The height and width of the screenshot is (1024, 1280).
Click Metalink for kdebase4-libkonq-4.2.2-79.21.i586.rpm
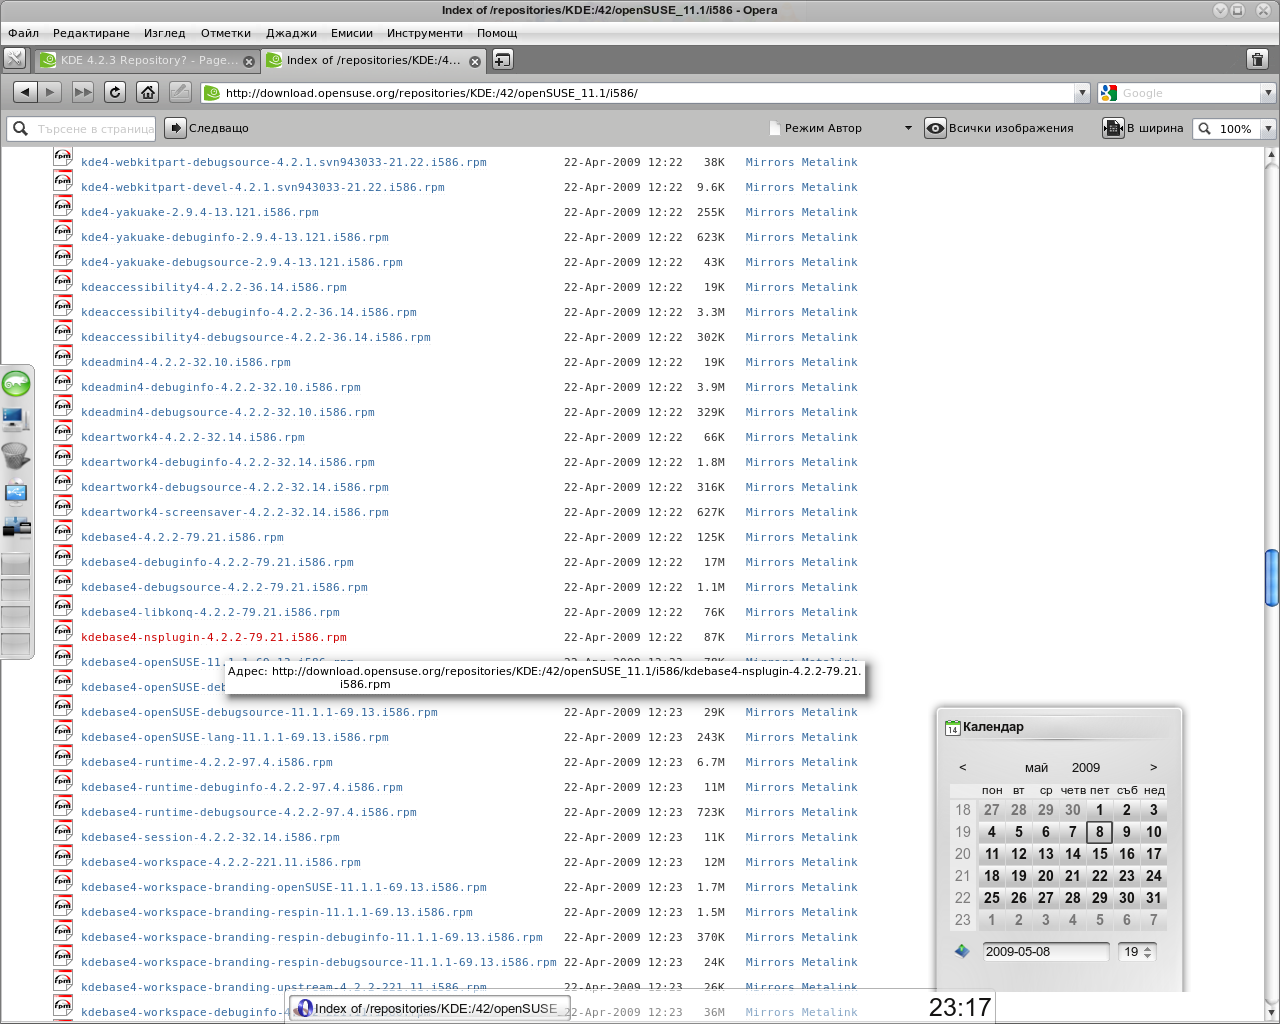830,612
